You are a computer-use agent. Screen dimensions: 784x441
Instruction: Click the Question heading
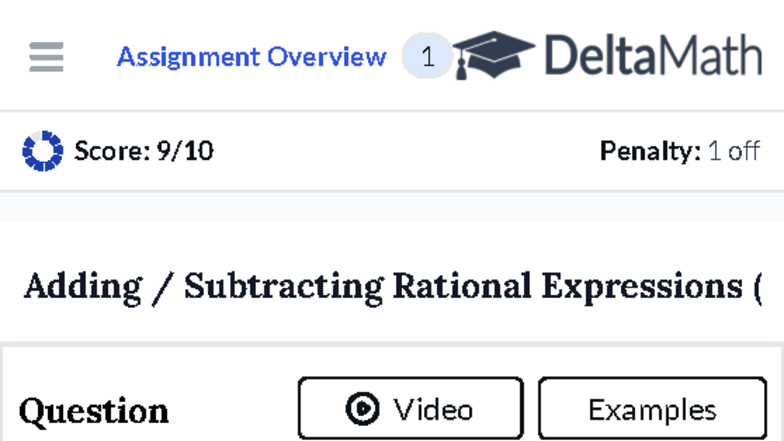tap(94, 411)
